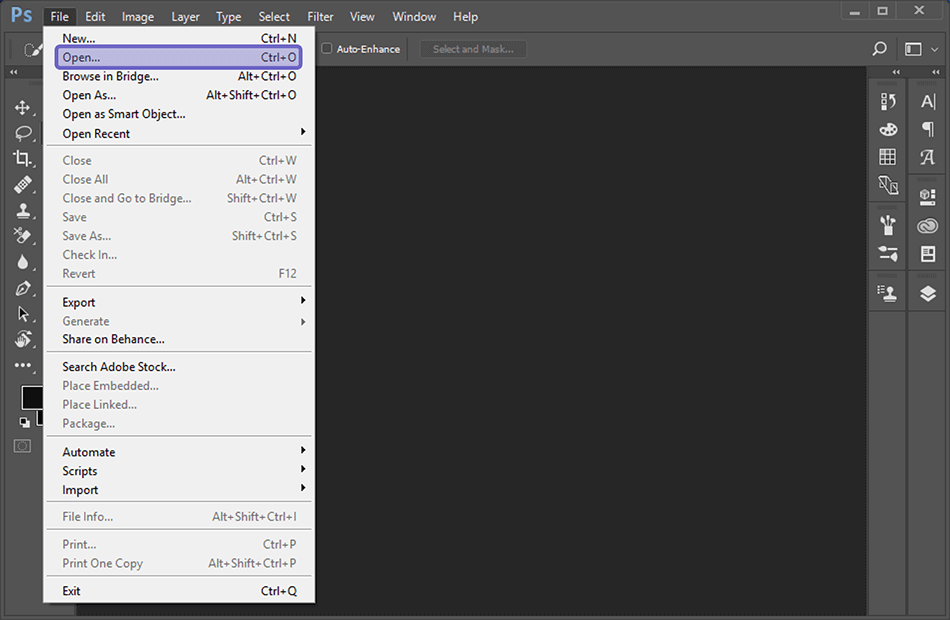This screenshot has height=620, width=950.
Task: Click the swap/default colors small icon
Action: [24, 422]
